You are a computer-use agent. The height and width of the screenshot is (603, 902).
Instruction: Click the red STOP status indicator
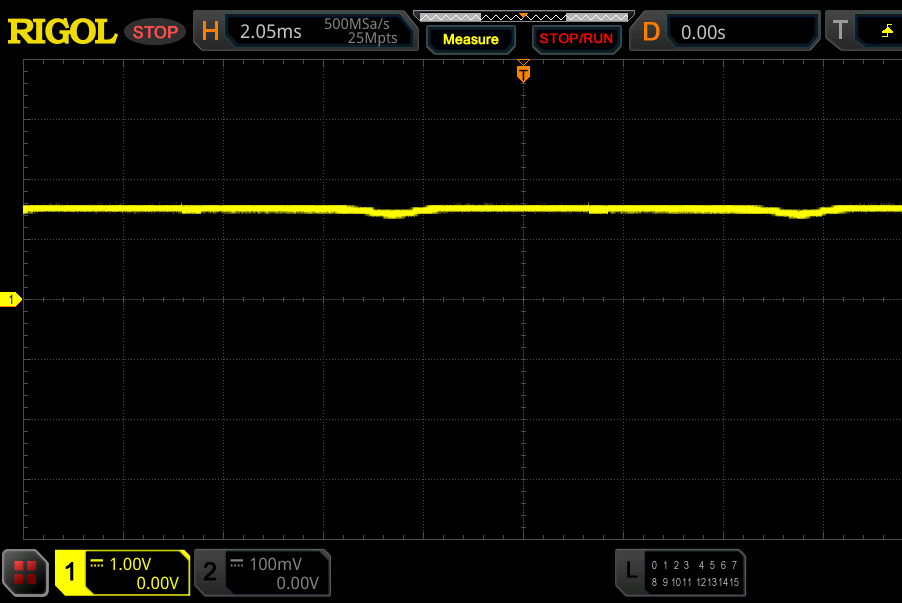point(155,32)
